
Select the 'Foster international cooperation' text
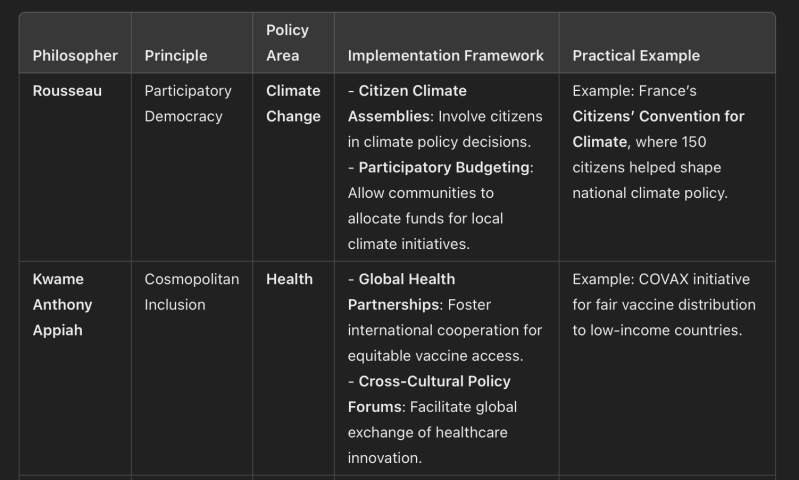(447, 330)
